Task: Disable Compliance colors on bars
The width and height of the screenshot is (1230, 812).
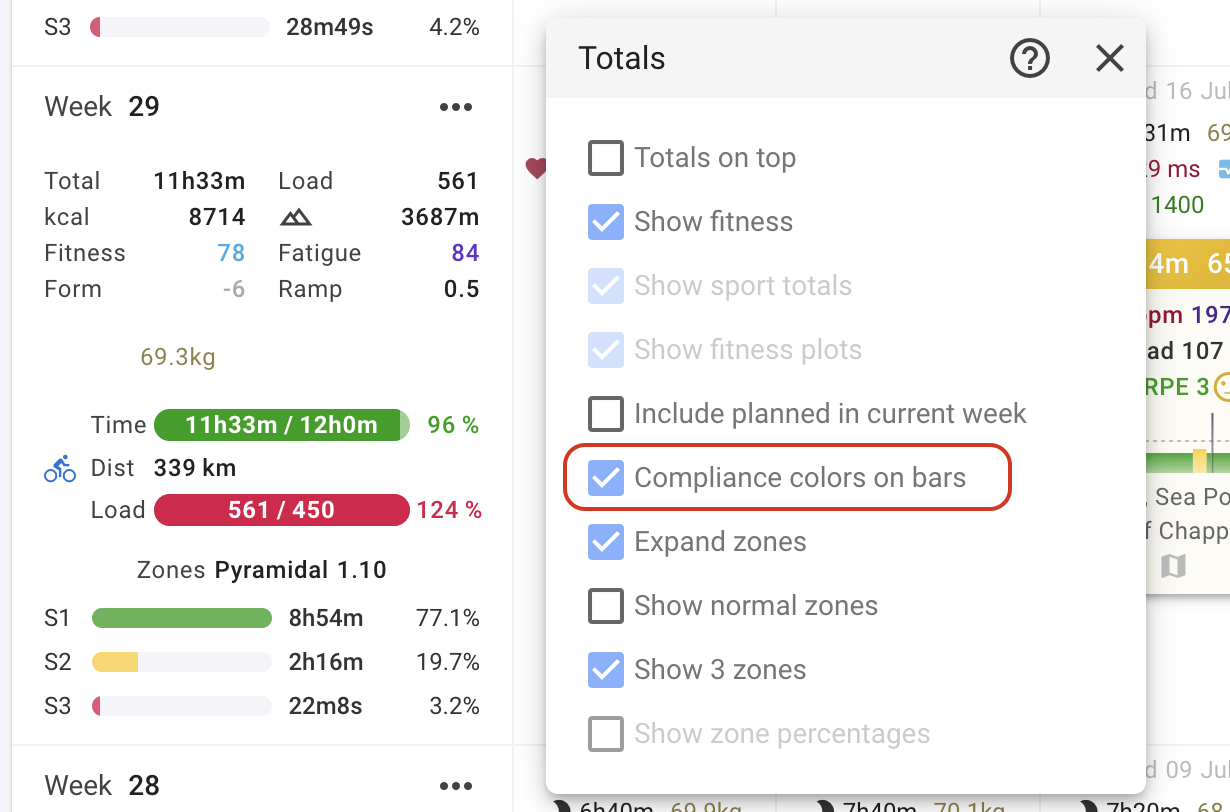Action: coord(606,478)
